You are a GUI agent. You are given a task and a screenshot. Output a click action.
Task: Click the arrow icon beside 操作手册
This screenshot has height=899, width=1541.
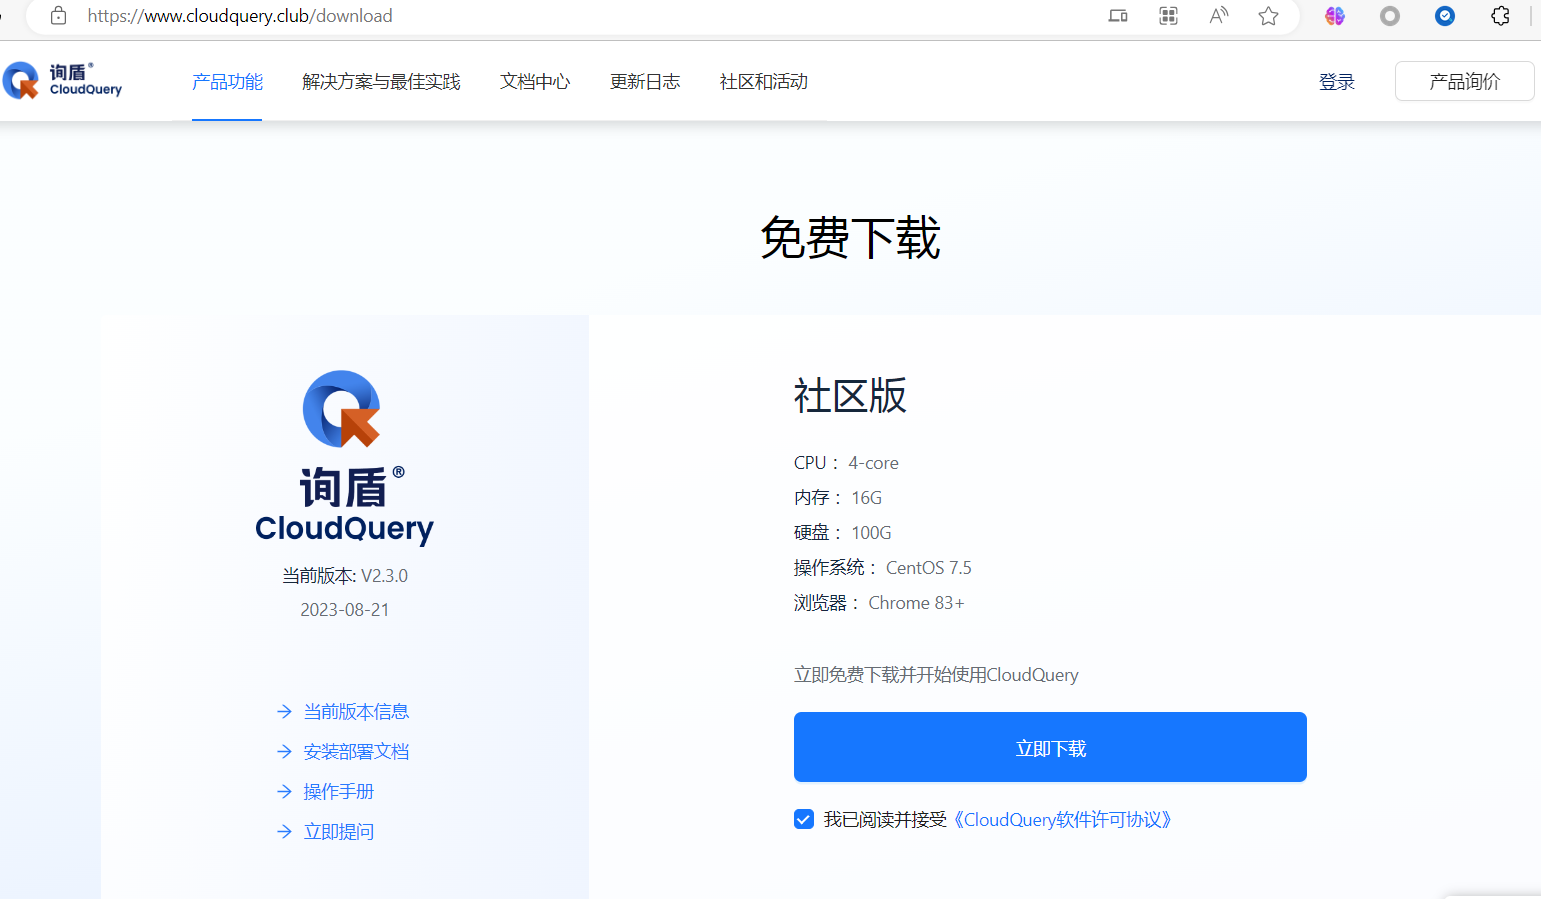point(285,792)
